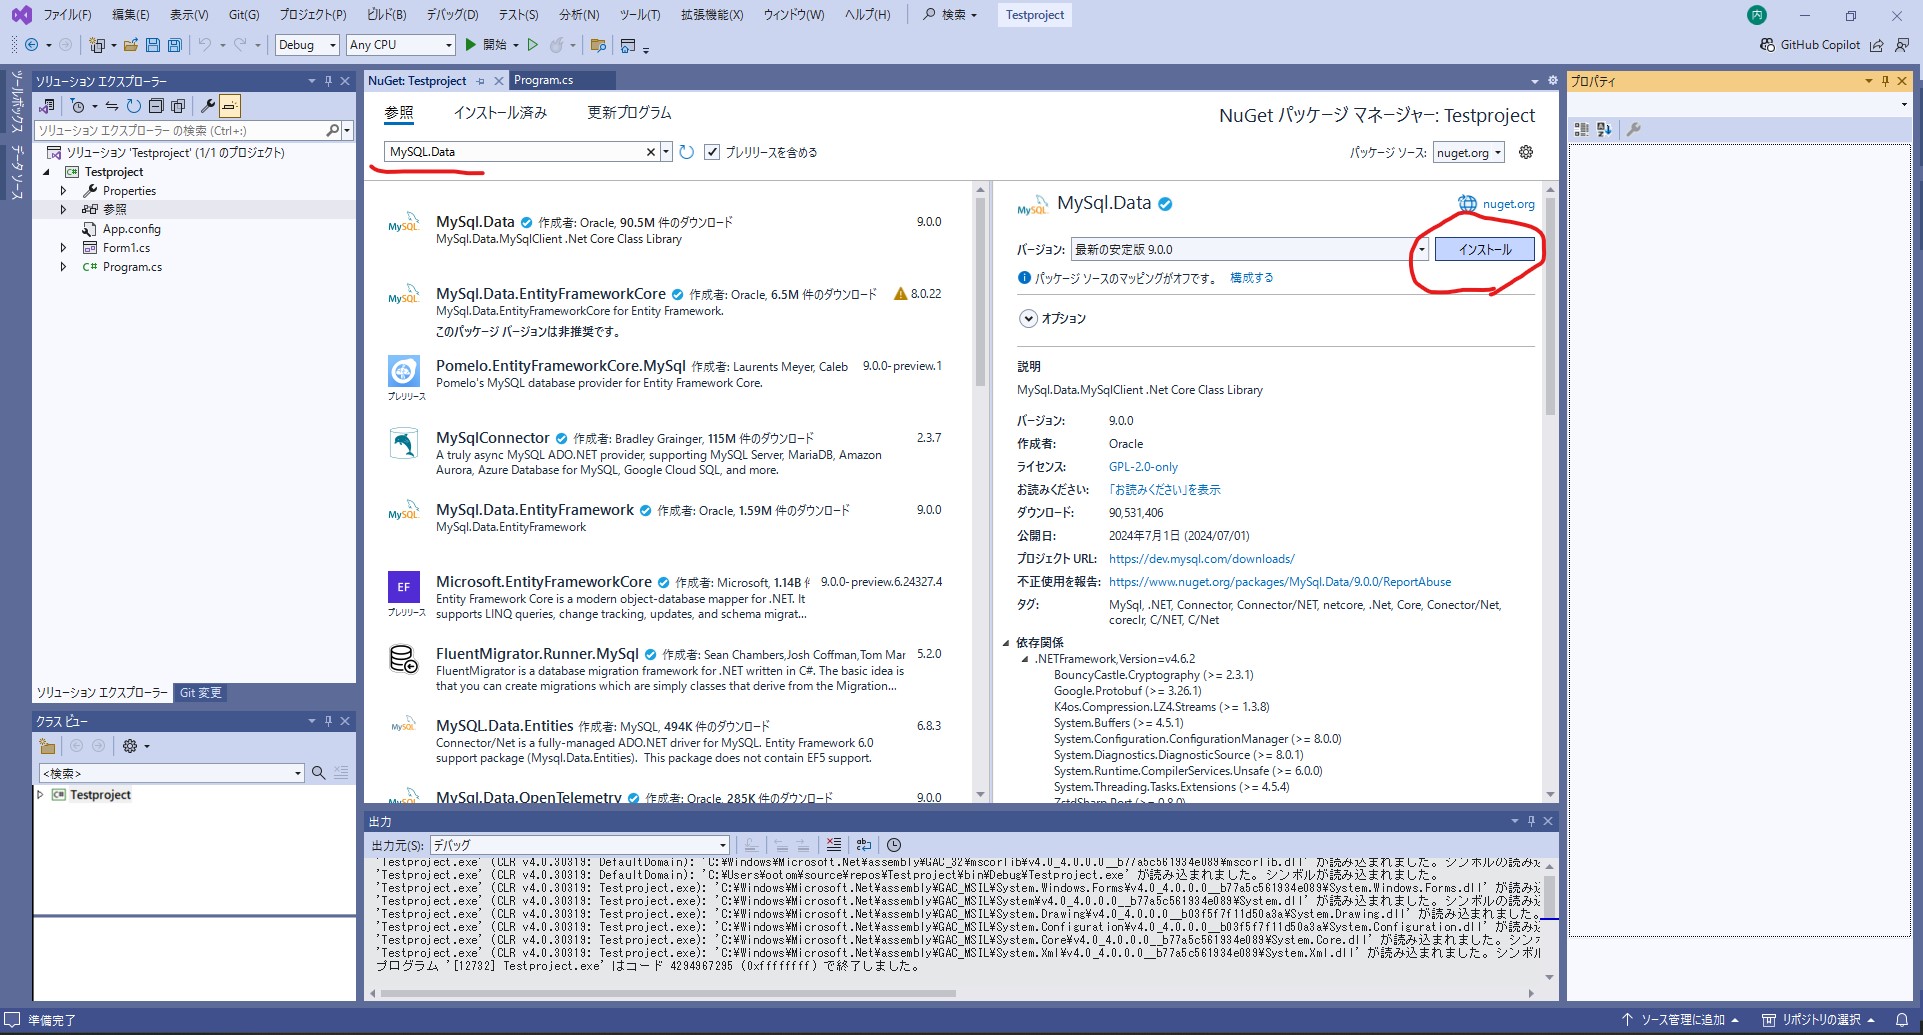
Task: Expand the Options section toggle
Action: point(1027,318)
